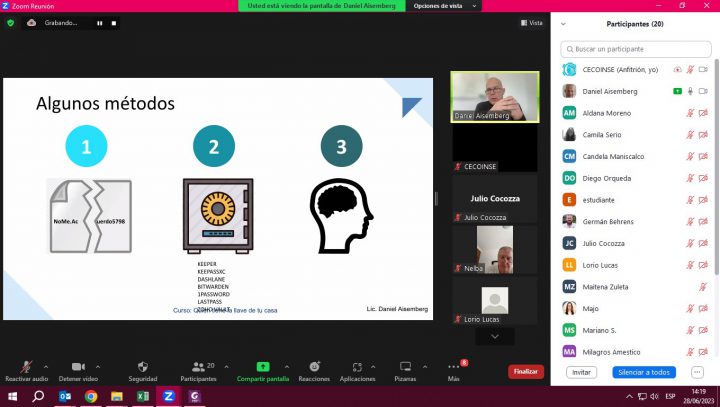Viewport: 720px width, 407px height.
Task: Select Daniel Aisemberg video thumbnail
Action: point(495,97)
